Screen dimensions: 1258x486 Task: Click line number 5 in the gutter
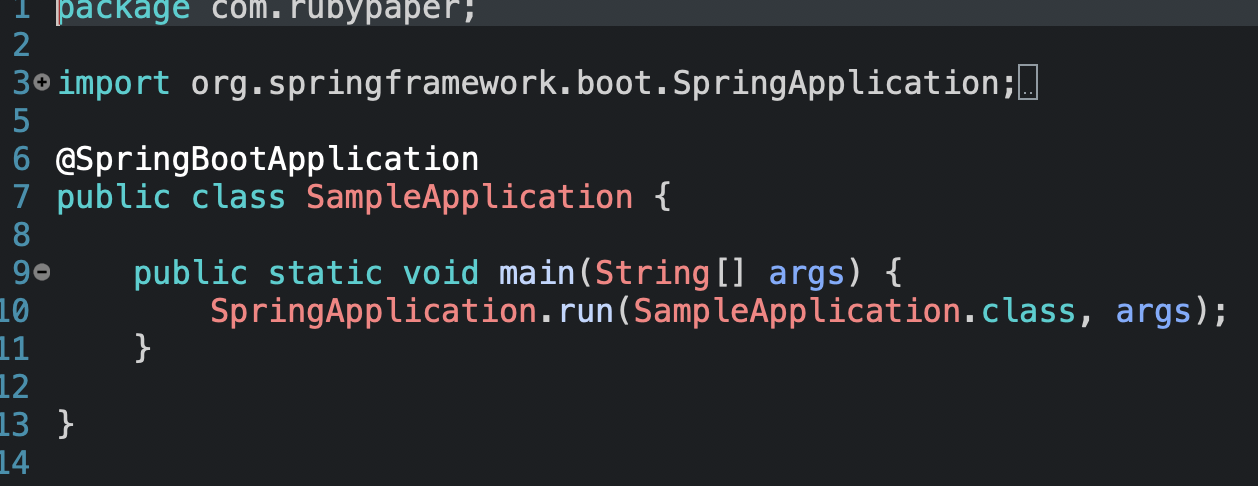point(22,122)
